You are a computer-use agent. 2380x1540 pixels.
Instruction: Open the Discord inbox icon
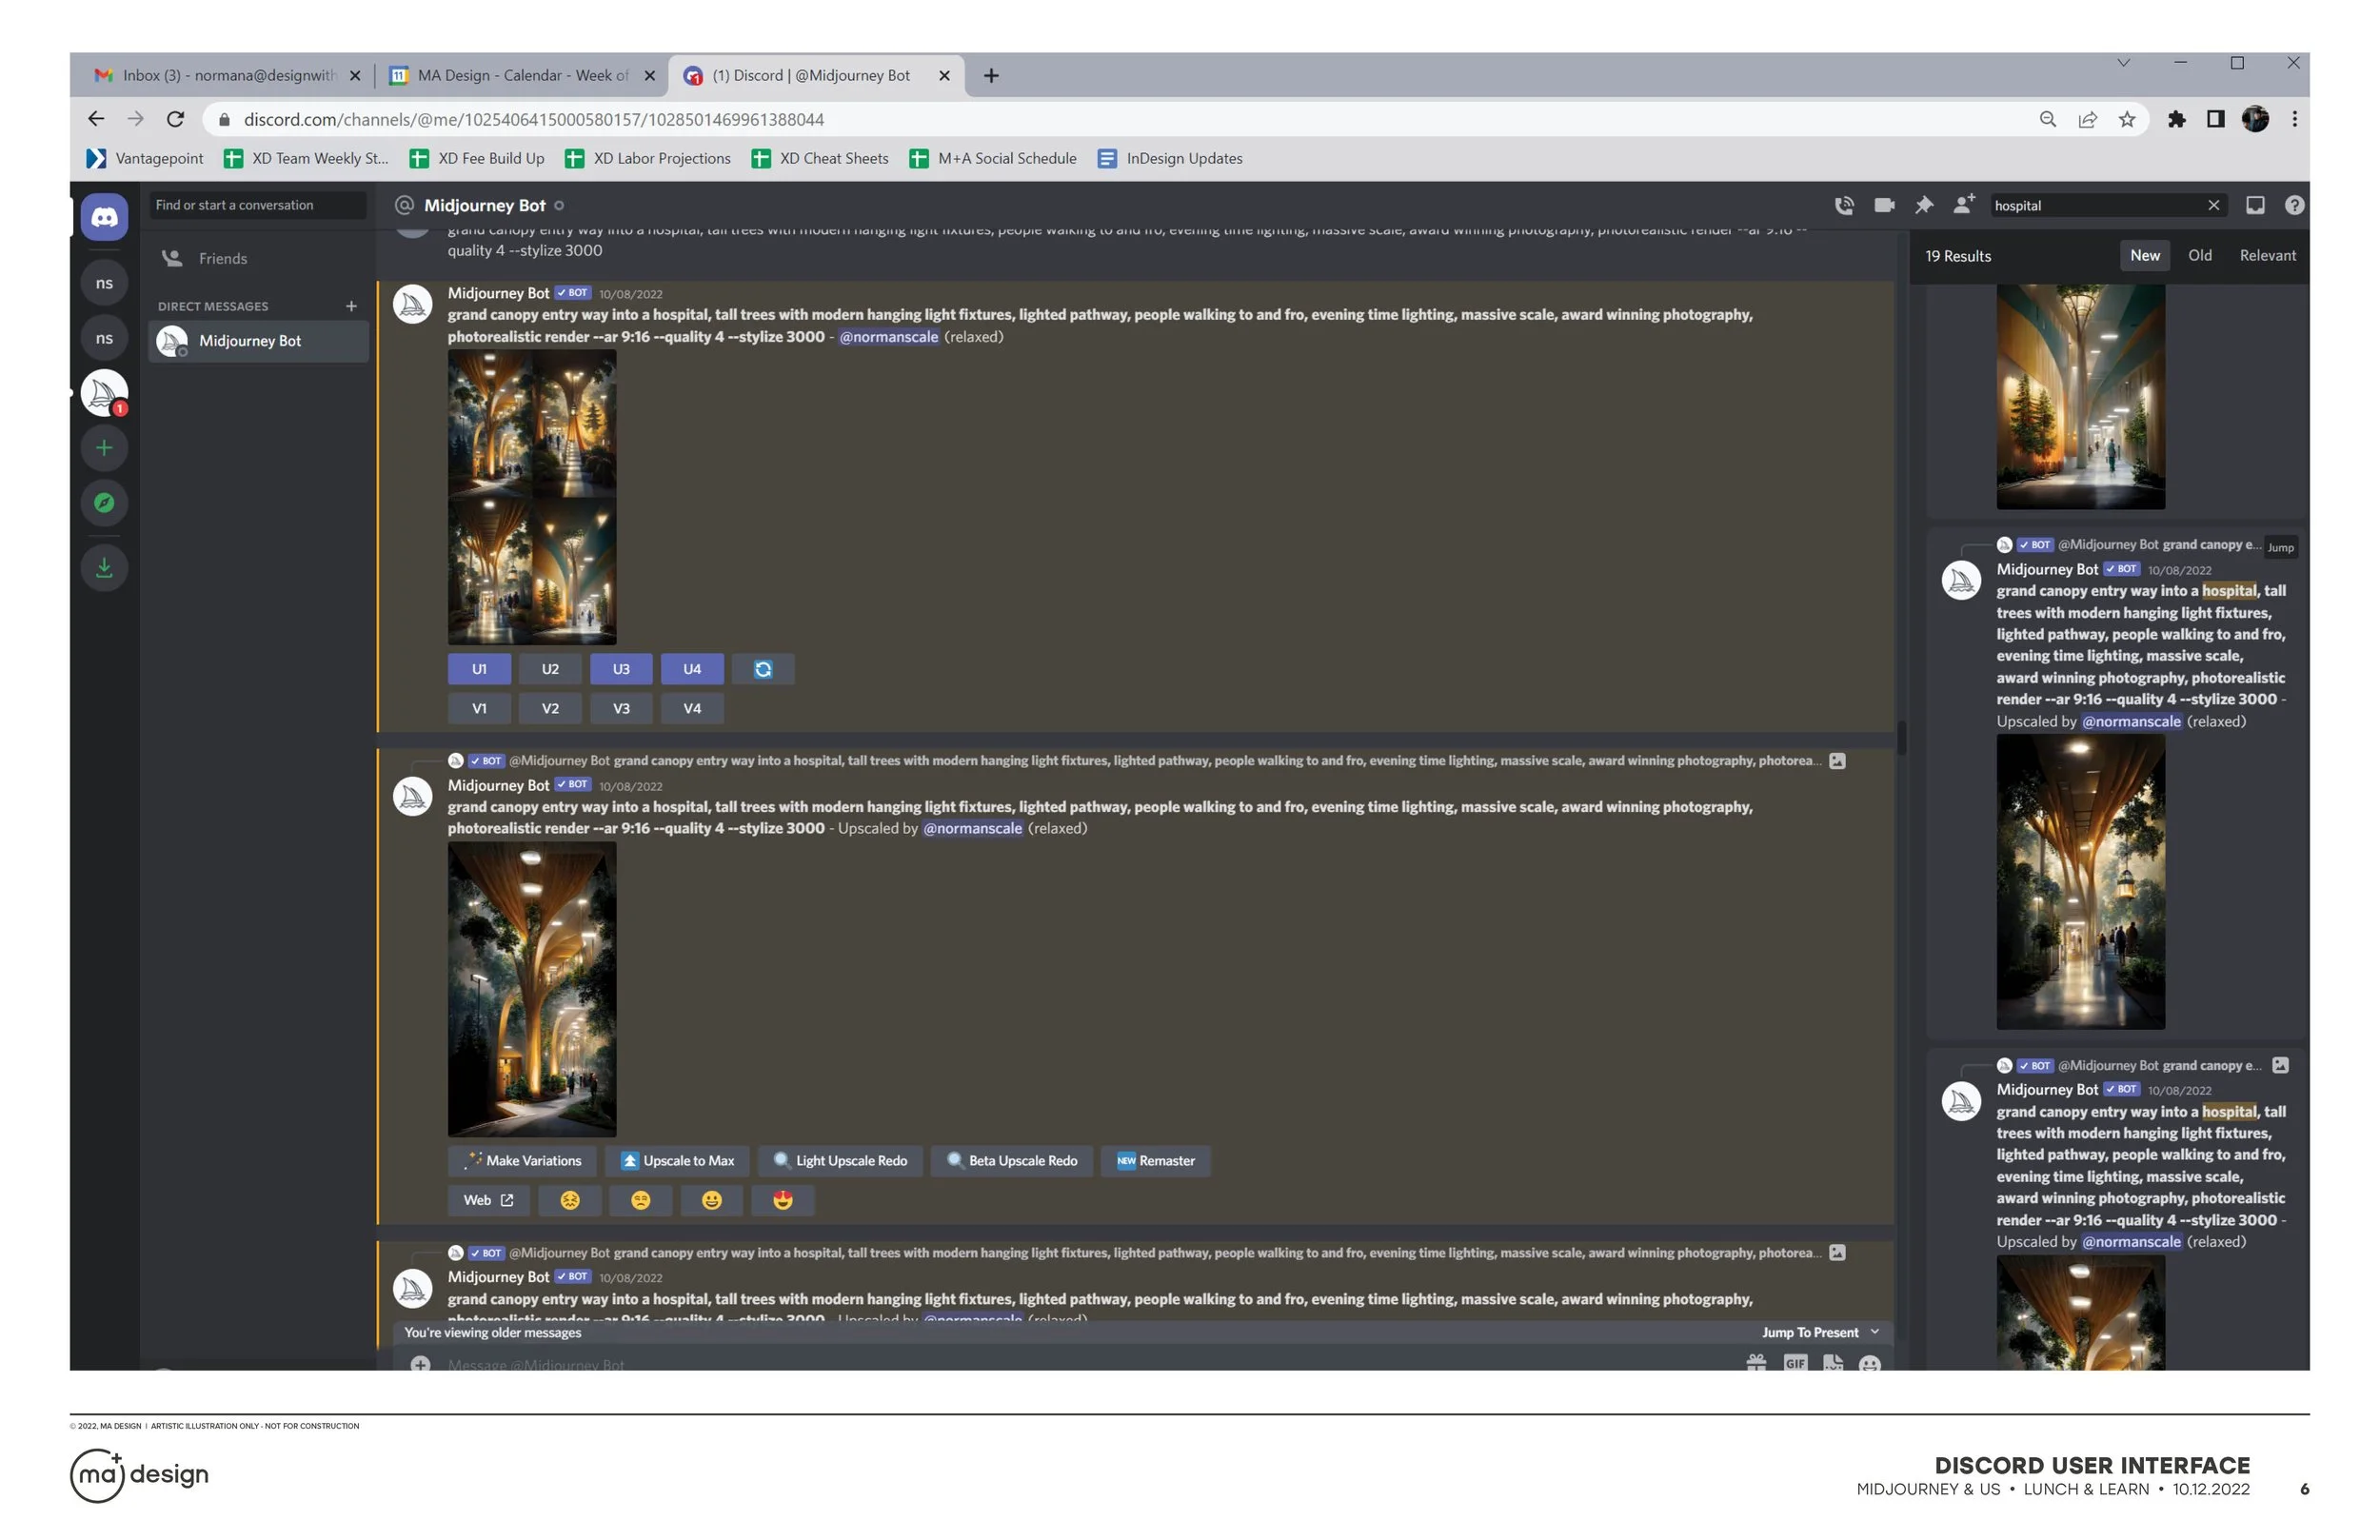[x=2255, y=205]
